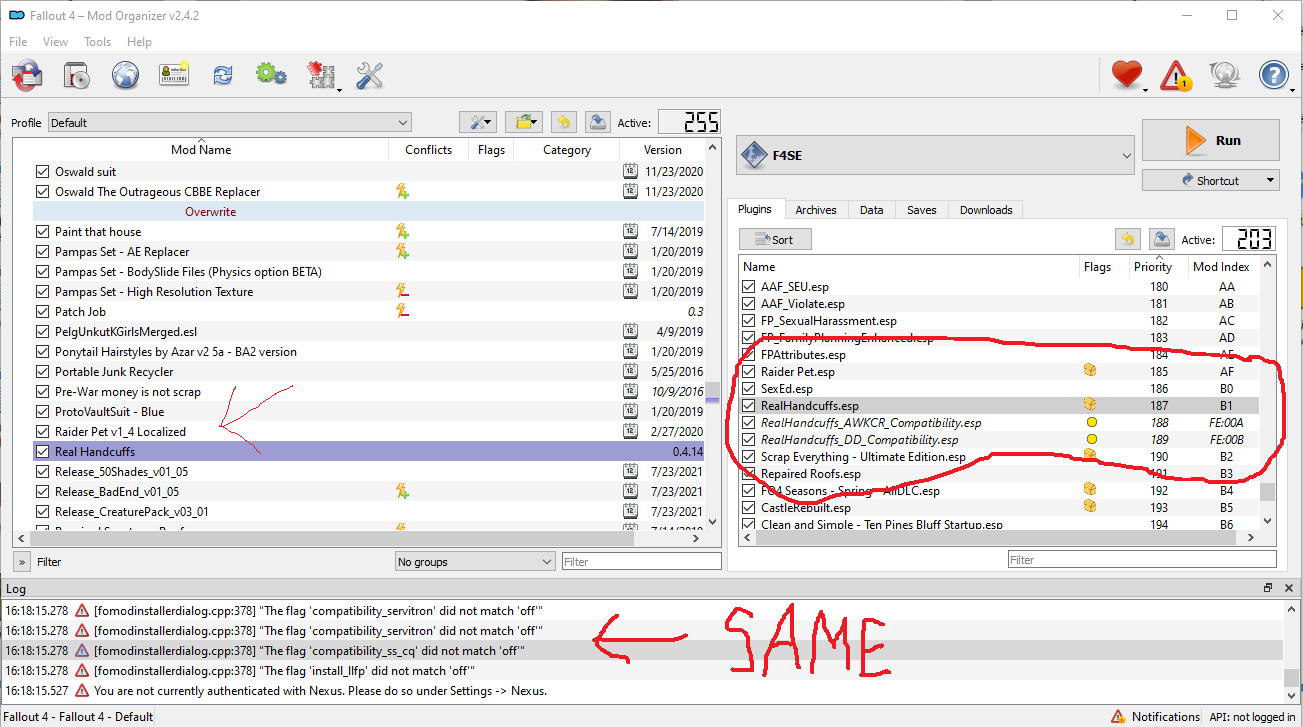Toggle ProtoVaultSuit - Blue checkbox
This screenshot has width=1303, height=727.
tap(42, 411)
